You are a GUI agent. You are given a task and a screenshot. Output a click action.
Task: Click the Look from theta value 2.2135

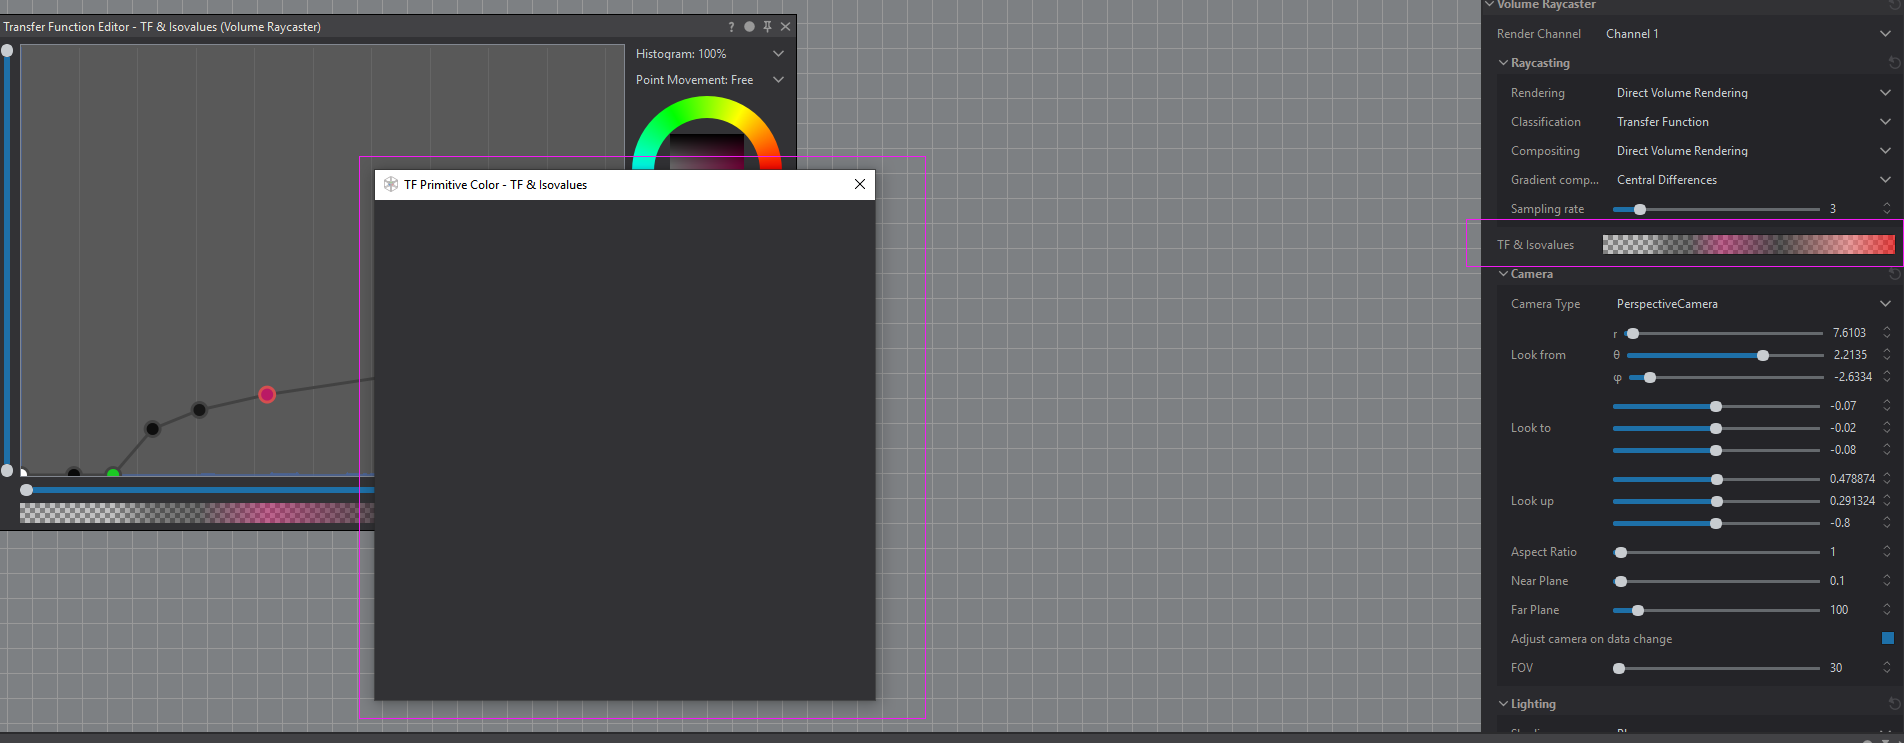pyautogui.click(x=1850, y=355)
